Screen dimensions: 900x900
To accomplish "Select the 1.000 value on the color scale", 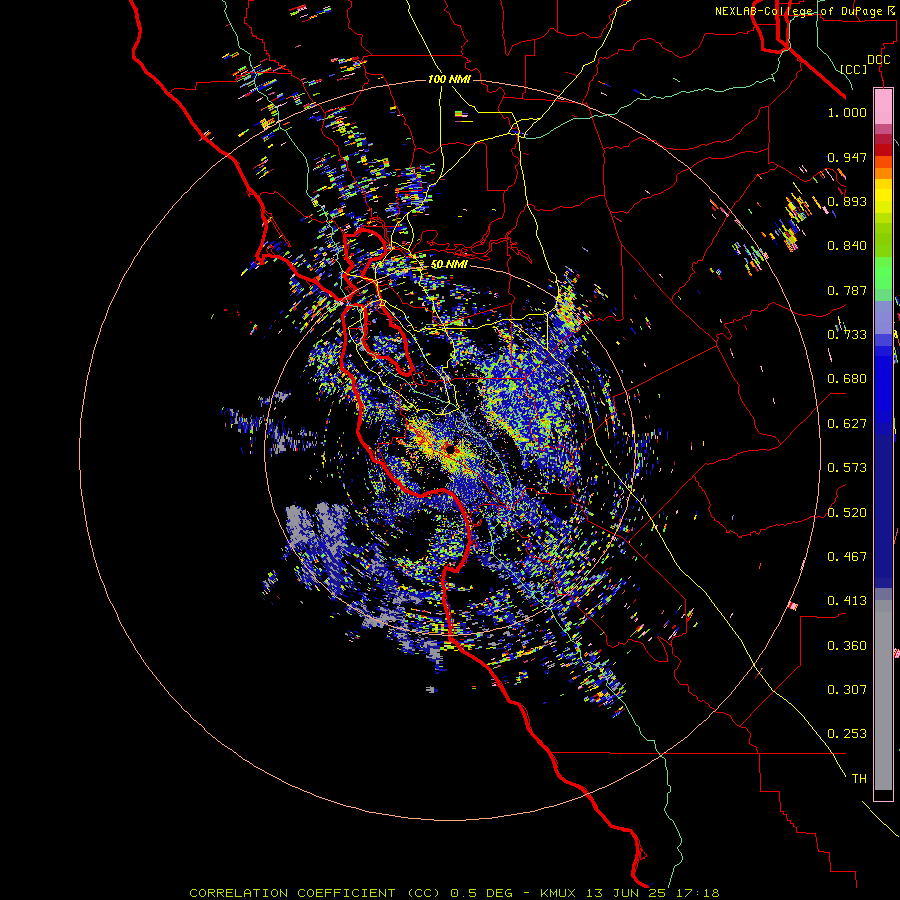I will (847, 112).
